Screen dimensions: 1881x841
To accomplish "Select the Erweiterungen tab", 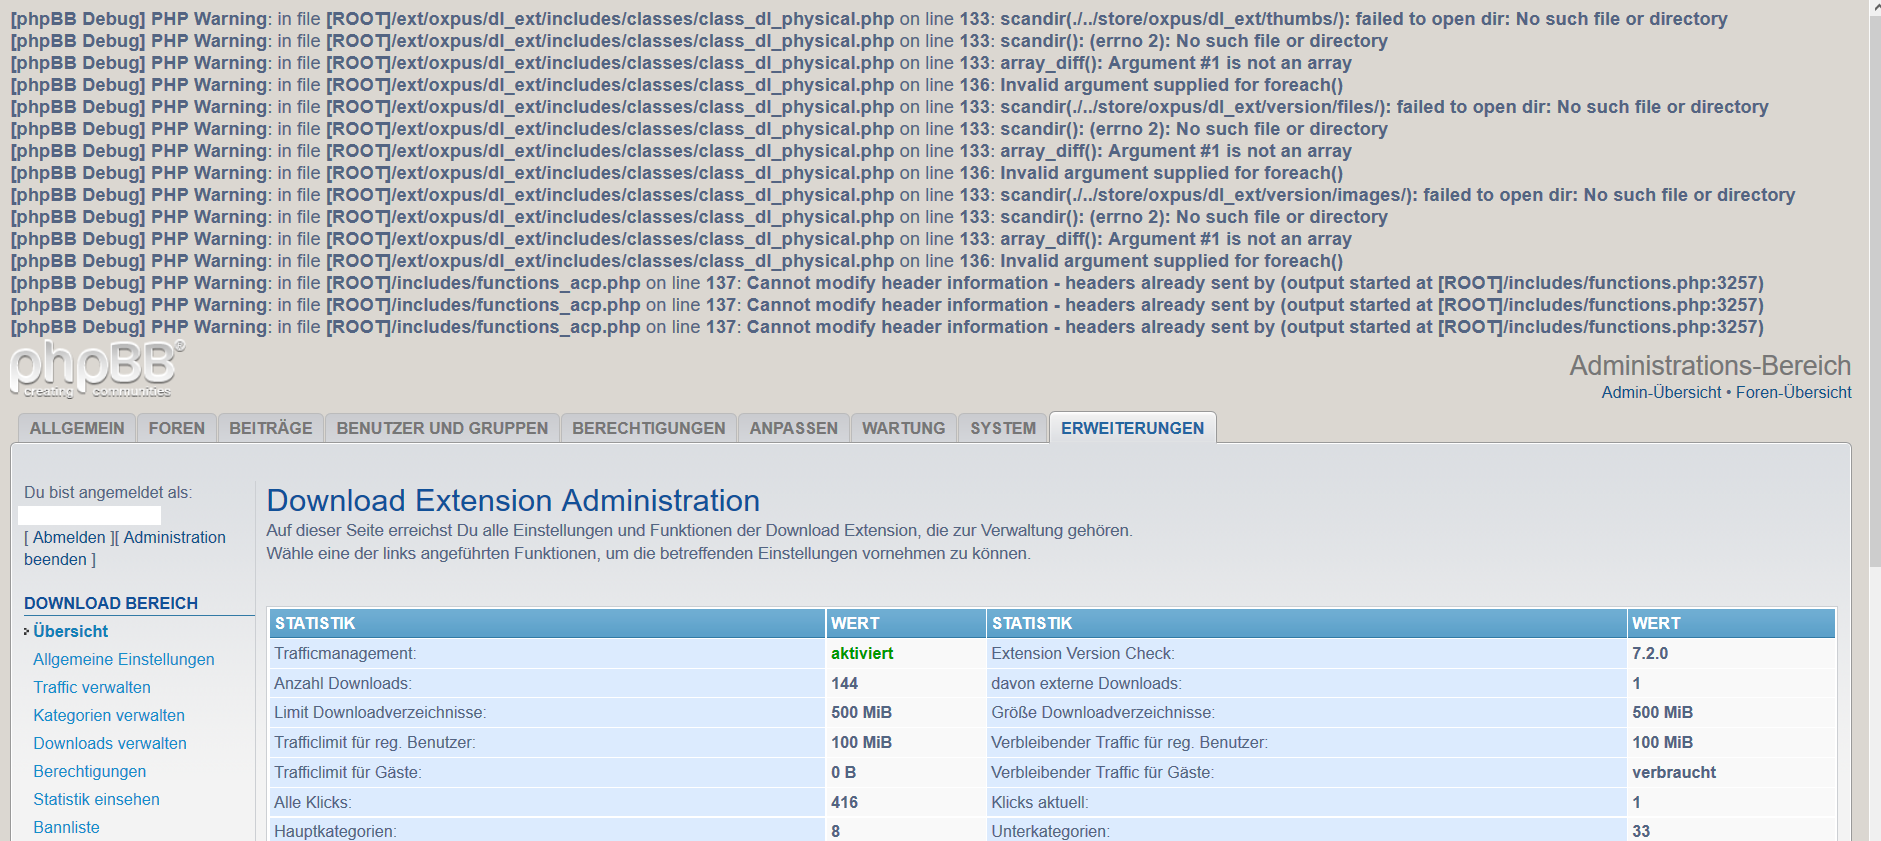I will (x=1132, y=428).
